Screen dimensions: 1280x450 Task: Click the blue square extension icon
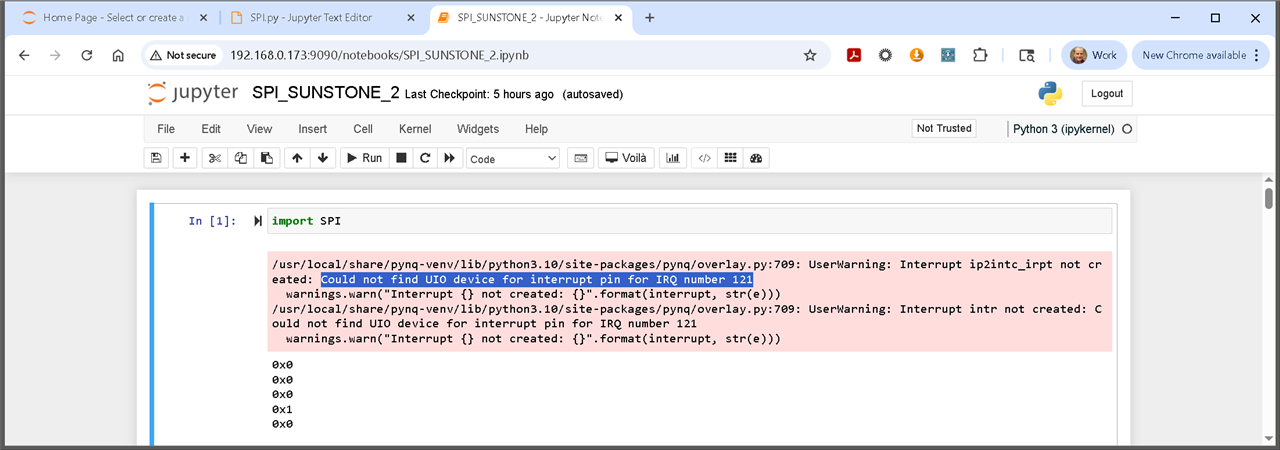click(947, 56)
